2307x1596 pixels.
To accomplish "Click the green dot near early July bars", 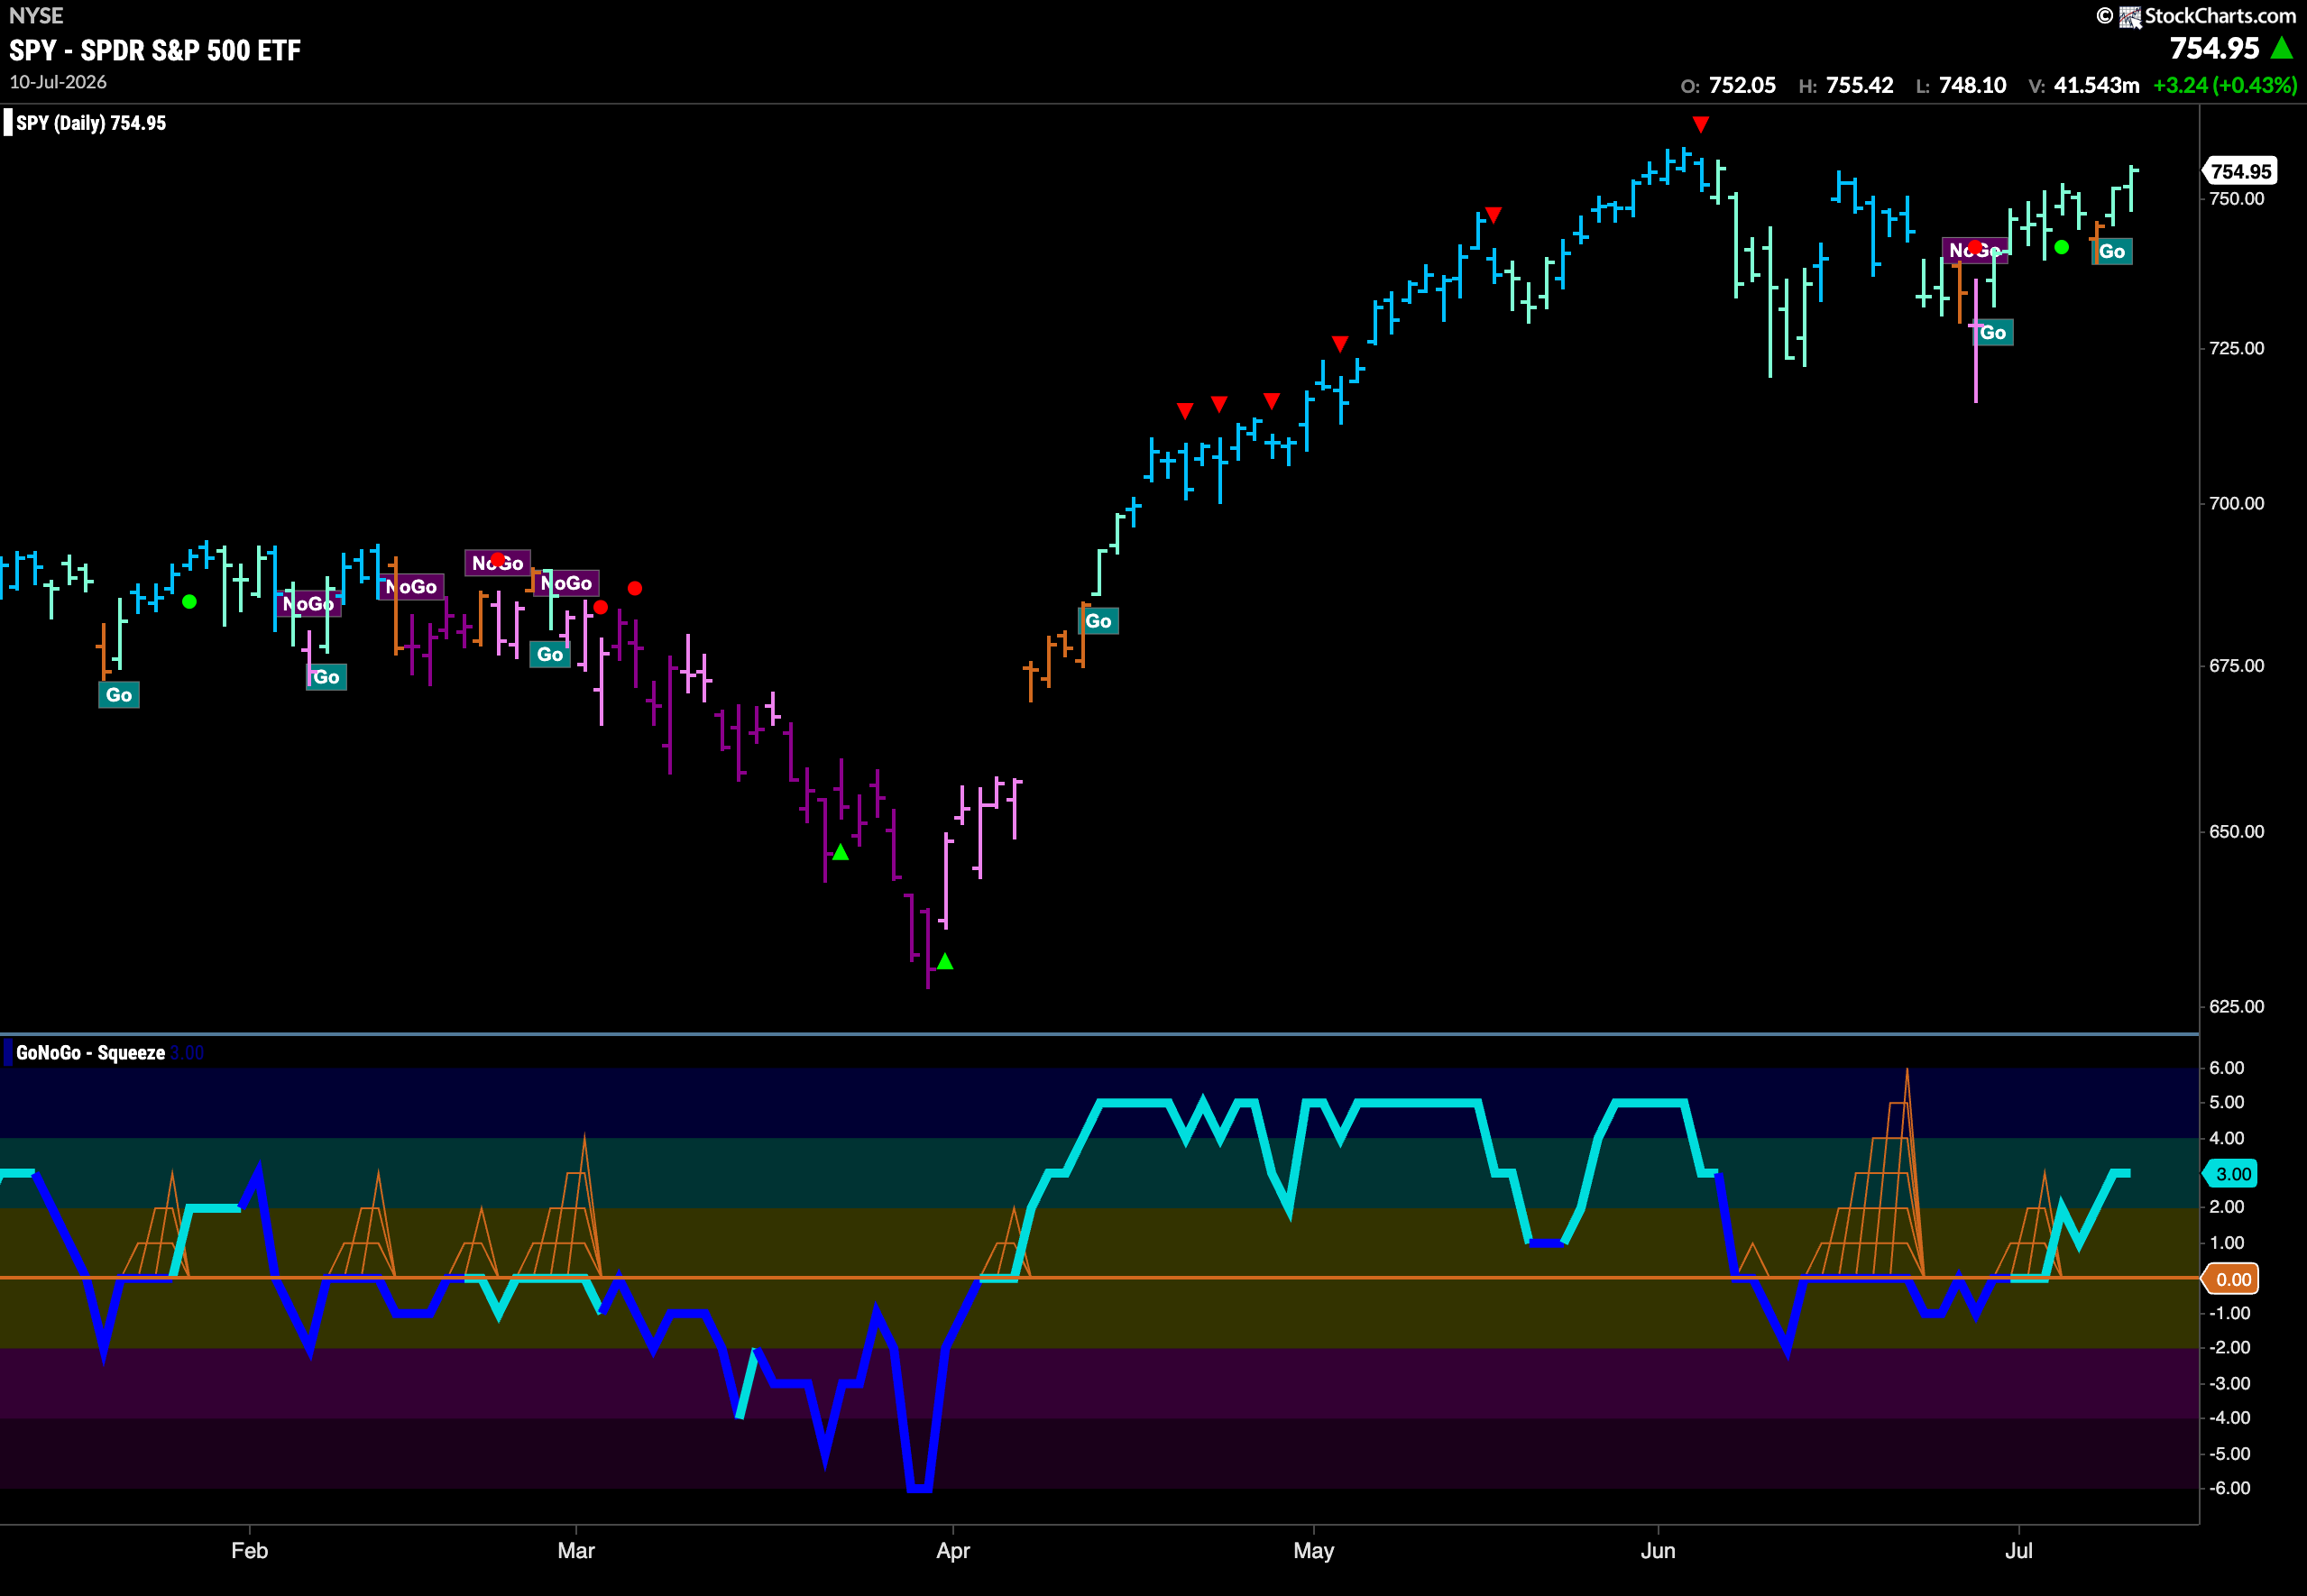I will [2061, 247].
